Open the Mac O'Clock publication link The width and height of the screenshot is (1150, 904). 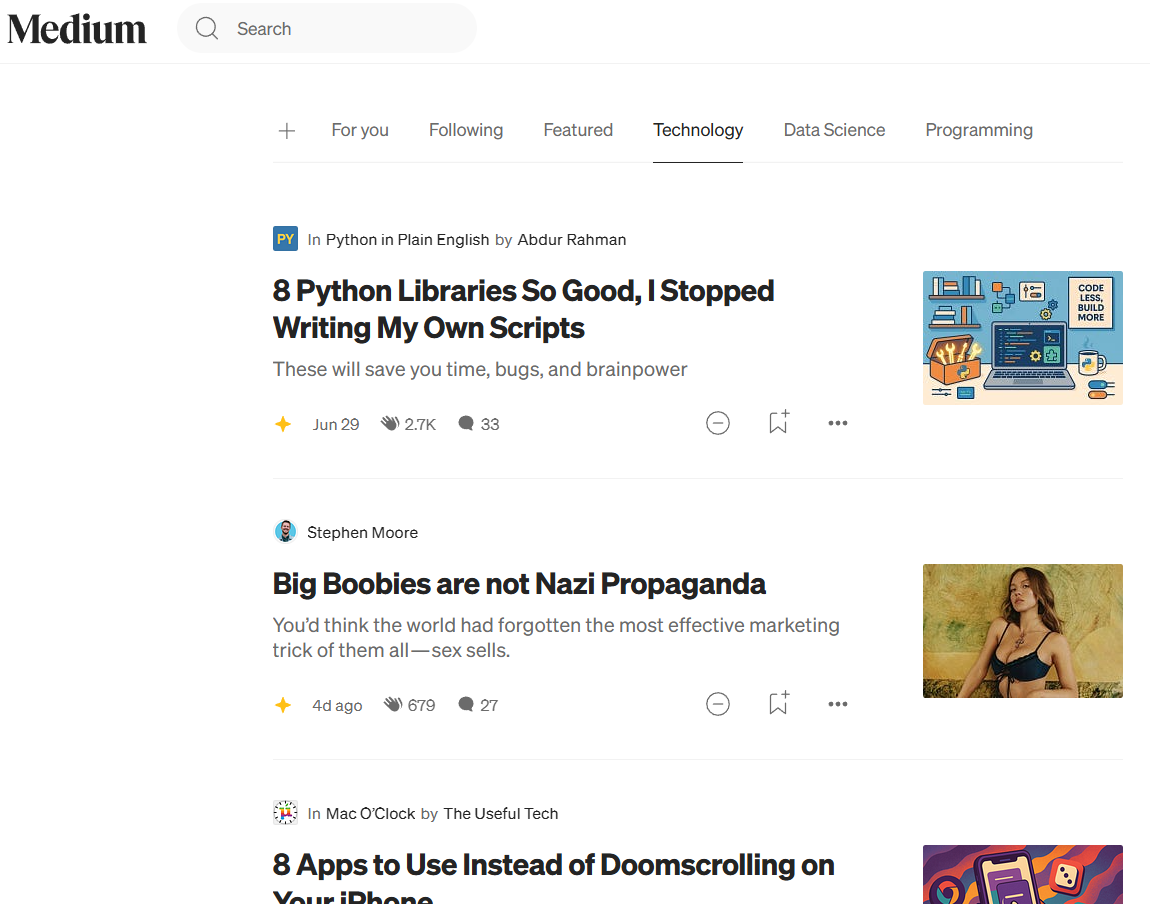pyautogui.click(x=370, y=814)
